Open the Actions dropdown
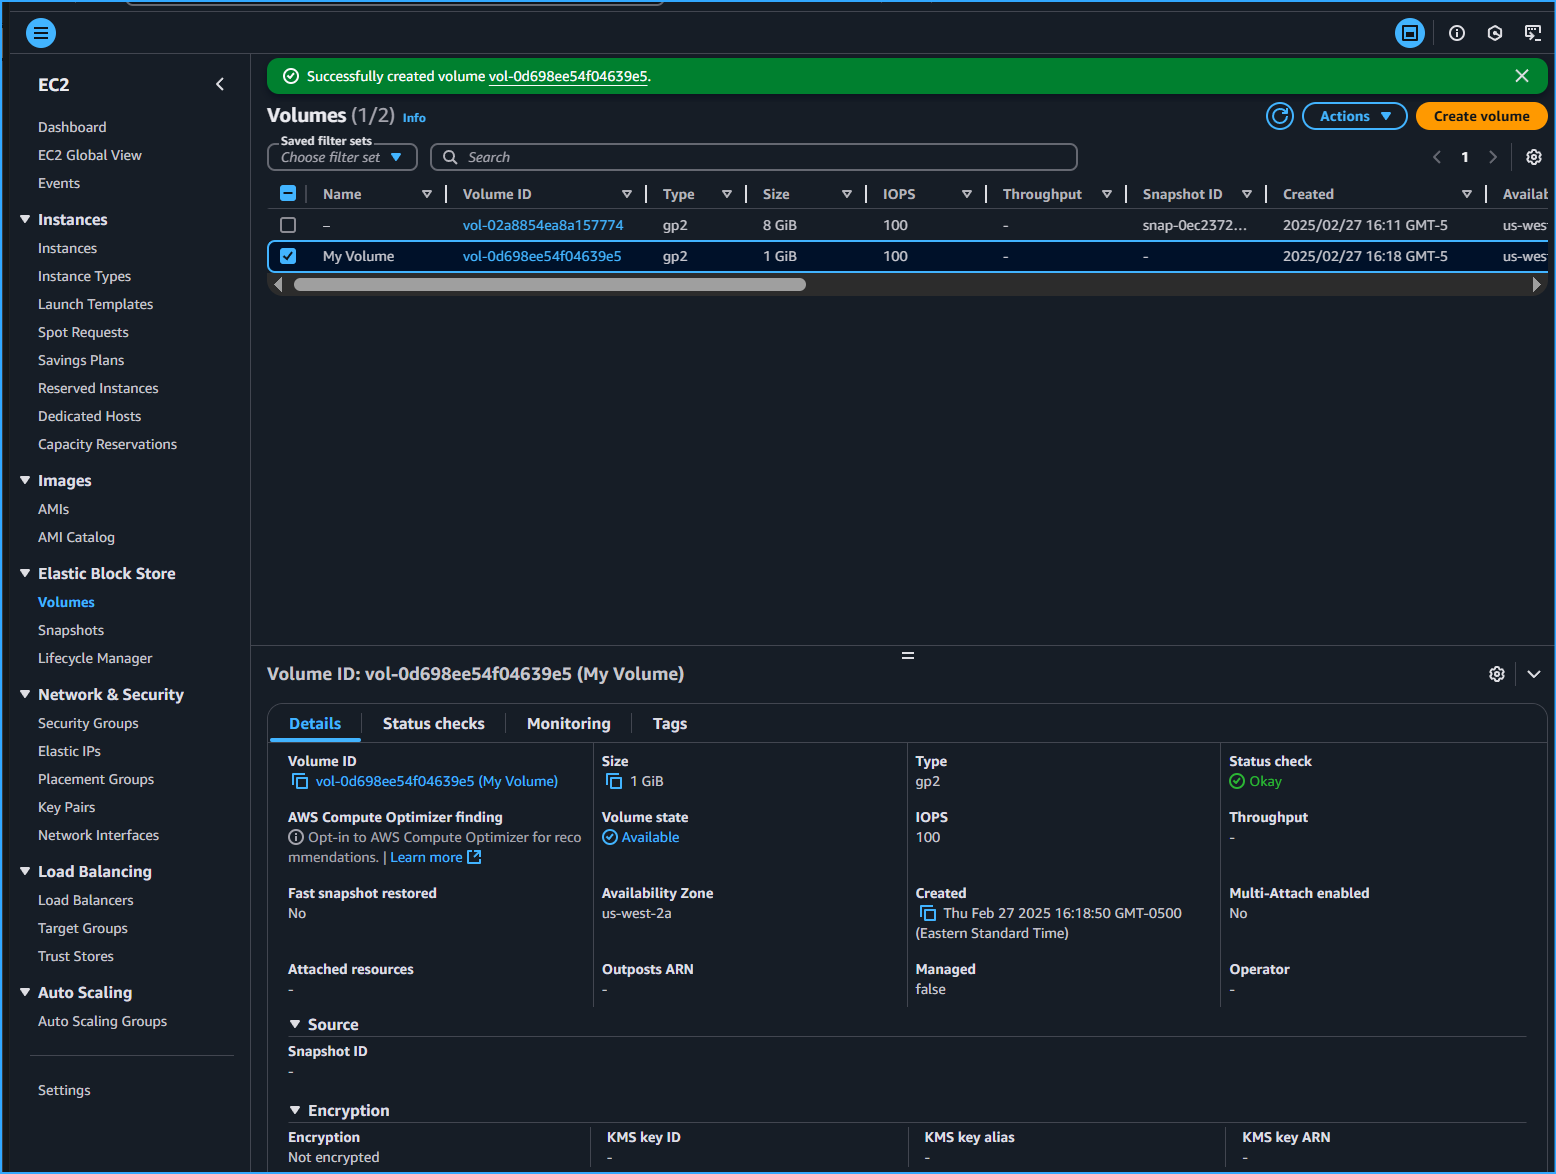 (1354, 116)
